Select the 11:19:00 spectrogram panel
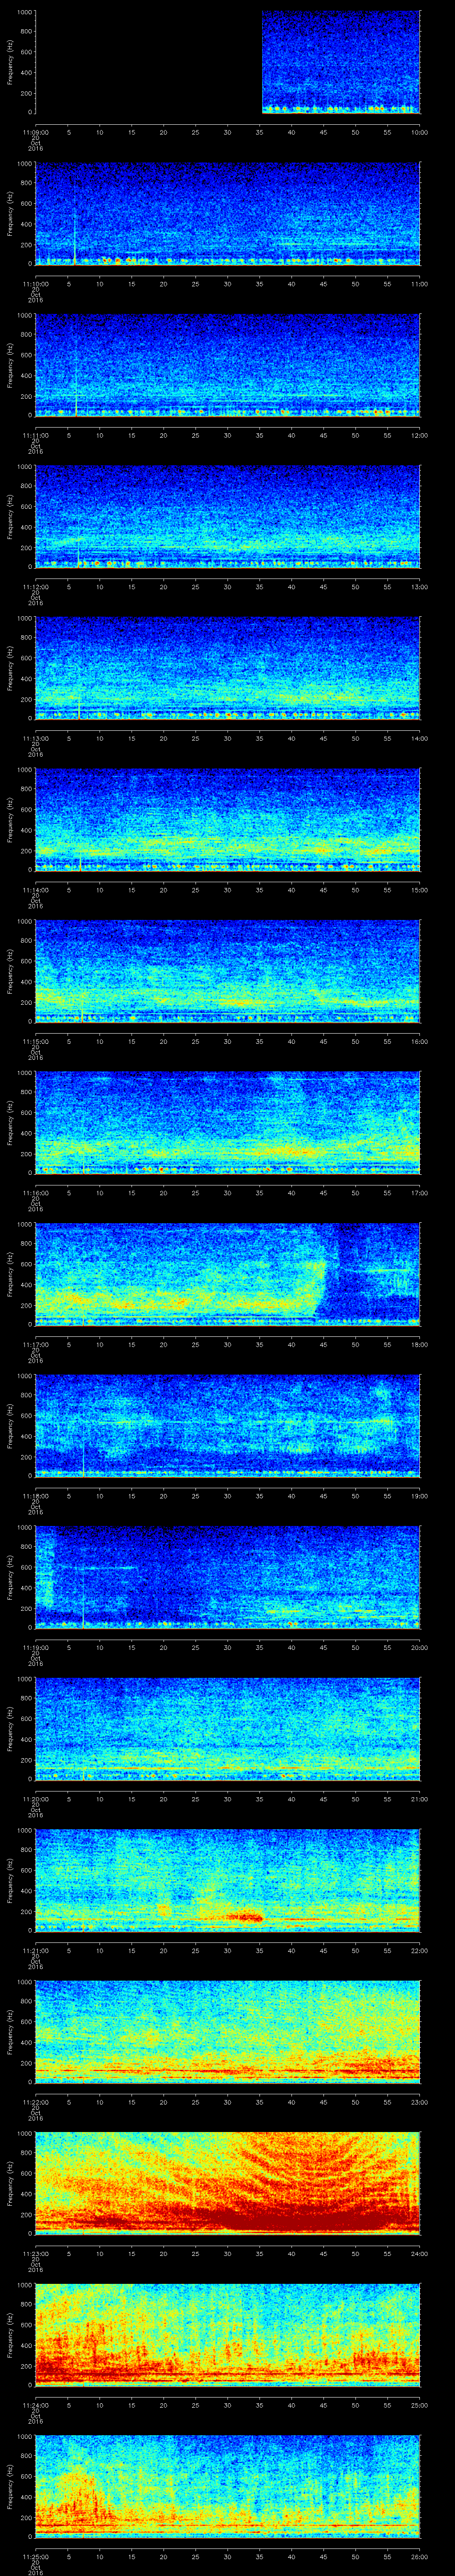 [228, 1578]
